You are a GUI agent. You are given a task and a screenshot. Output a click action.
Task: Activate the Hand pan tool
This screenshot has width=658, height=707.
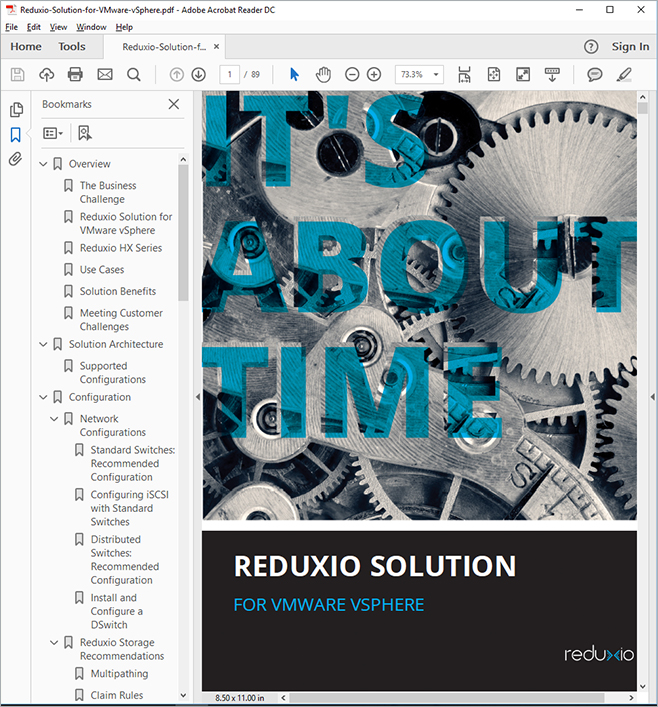tap(323, 74)
